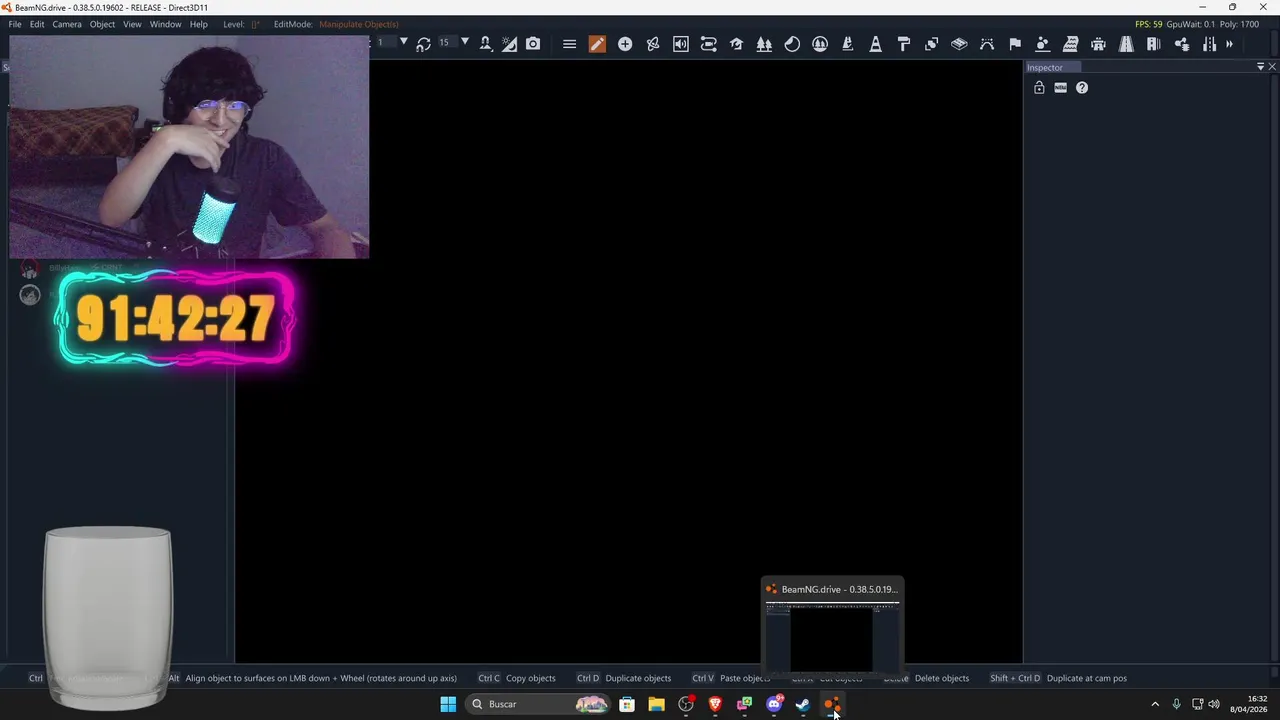1280x720 pixels.
Task: Click the pie-chart shaped toolbar icon
Action: pos(792,44)
